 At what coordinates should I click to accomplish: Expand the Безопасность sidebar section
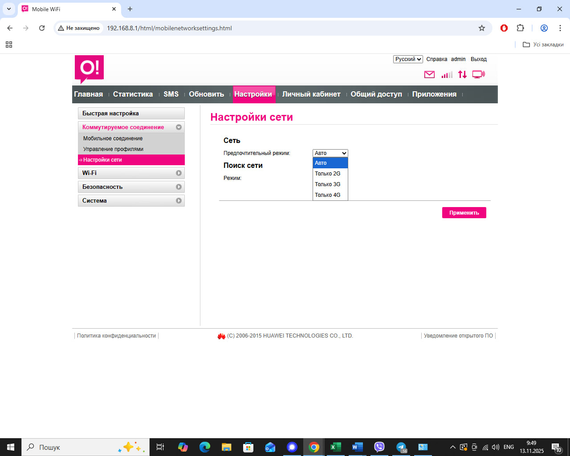pyautogui.click(x=131, y=187)
